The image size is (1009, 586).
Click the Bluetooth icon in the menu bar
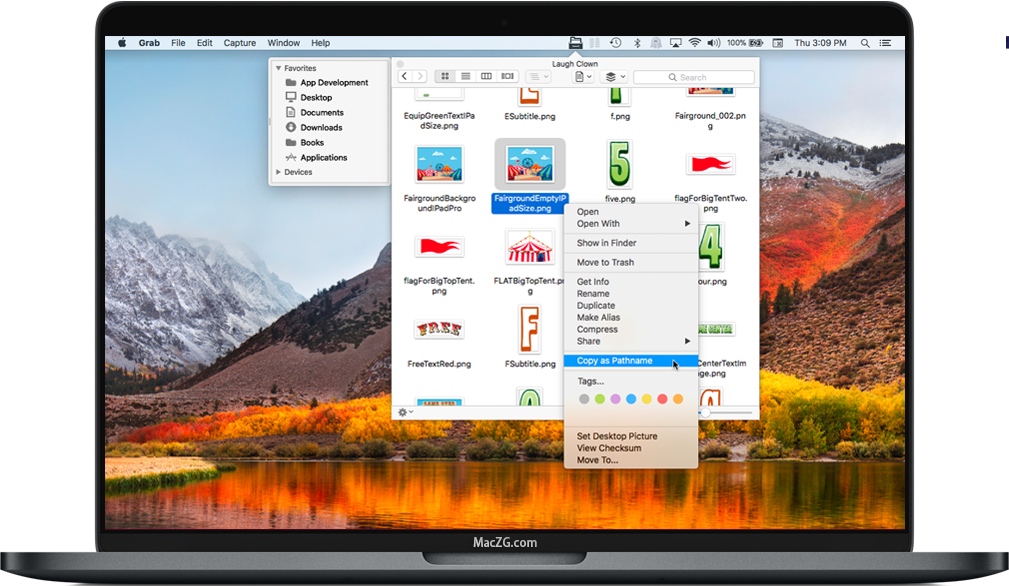[636, 43]
